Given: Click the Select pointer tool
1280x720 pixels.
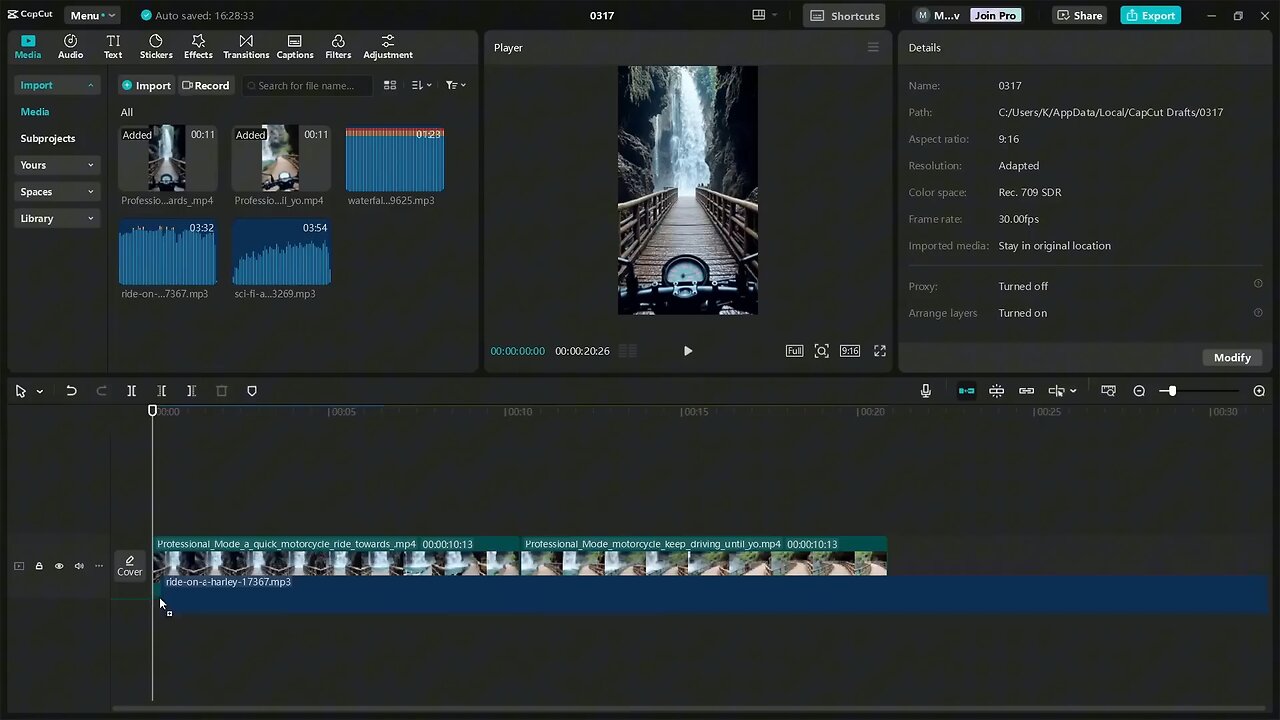Looking at the screenshot, I should click(20, 391).
